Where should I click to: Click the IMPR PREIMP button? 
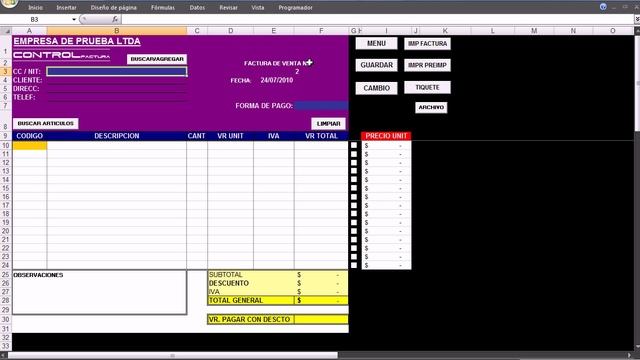click(x=427, y=65)
